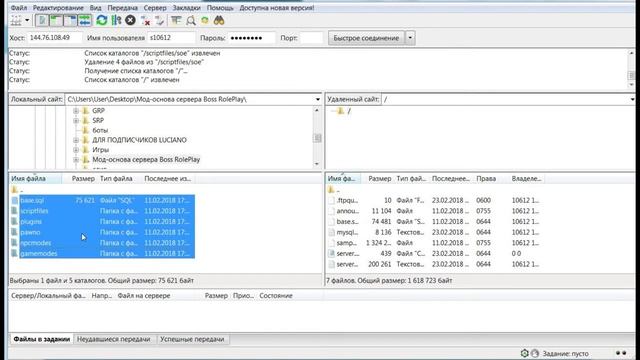Toggle transfer queue display
The width and height of the screenshot is (640, 360).
click(x=84, y=20)
